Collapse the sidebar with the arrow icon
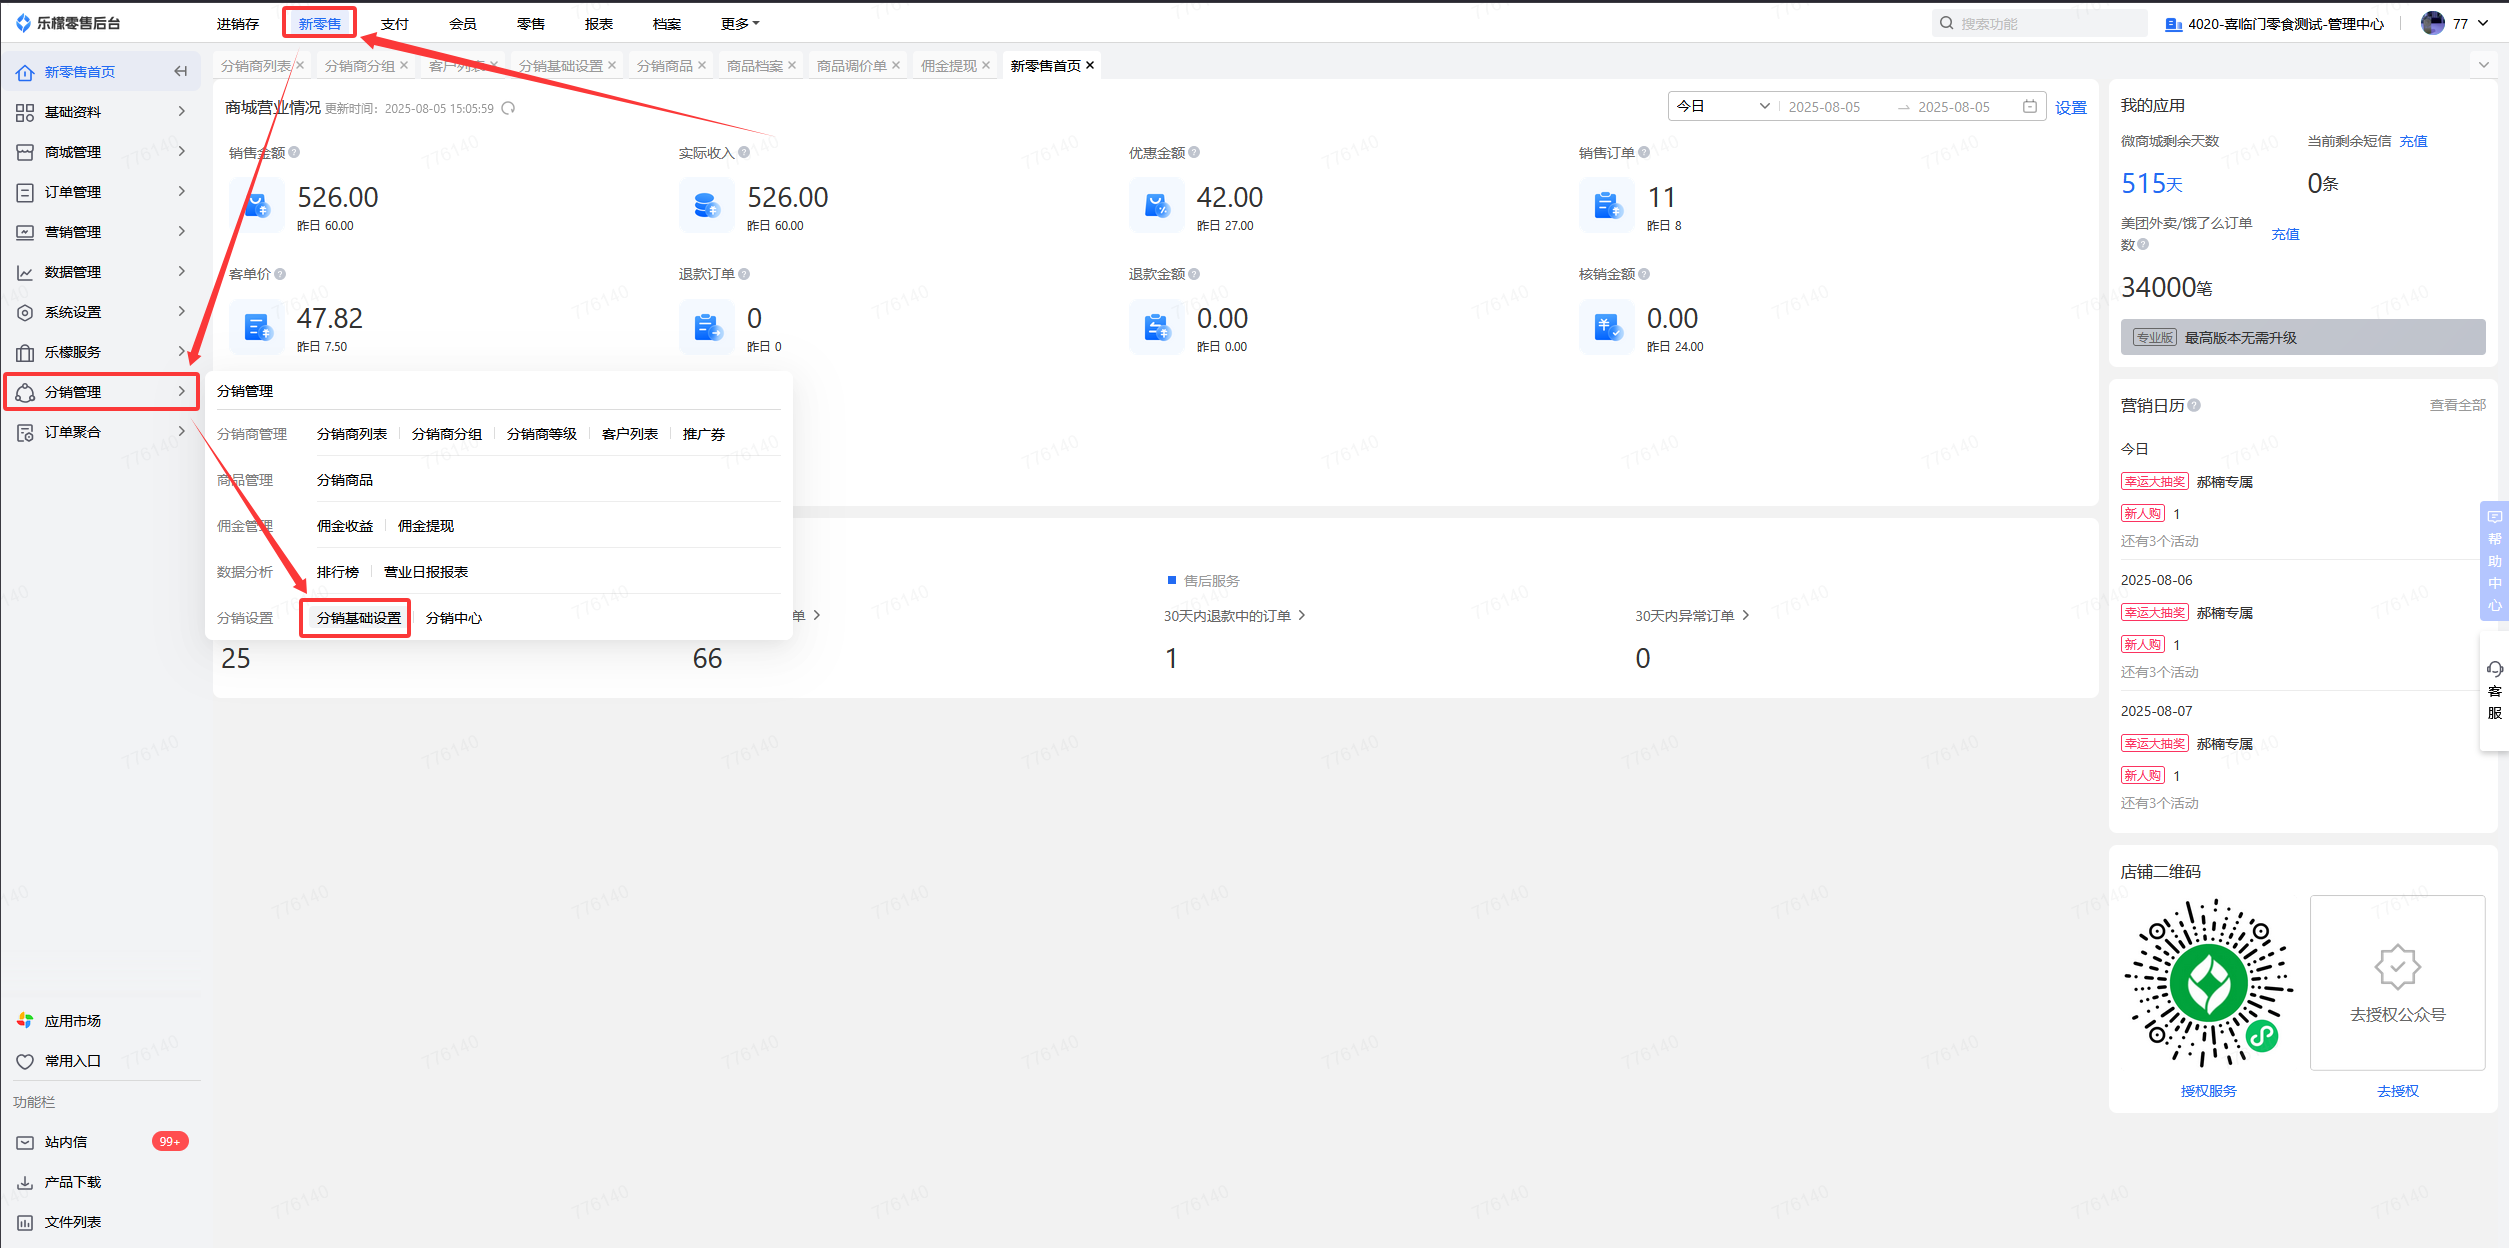Viewport: 2509px width, 1248px height. (181, 72)
